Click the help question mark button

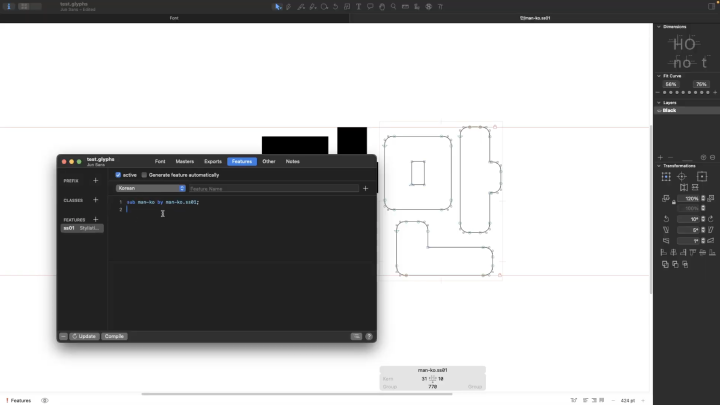pyautogui.click(x=369, y=337)
